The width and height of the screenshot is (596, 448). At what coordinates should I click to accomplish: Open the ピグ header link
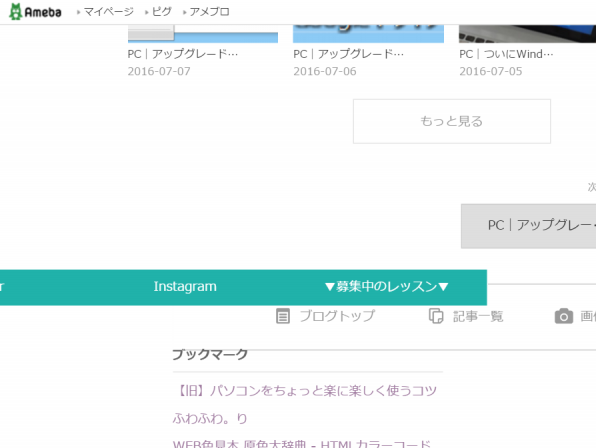pyautogui.click(x=162, y=12)
